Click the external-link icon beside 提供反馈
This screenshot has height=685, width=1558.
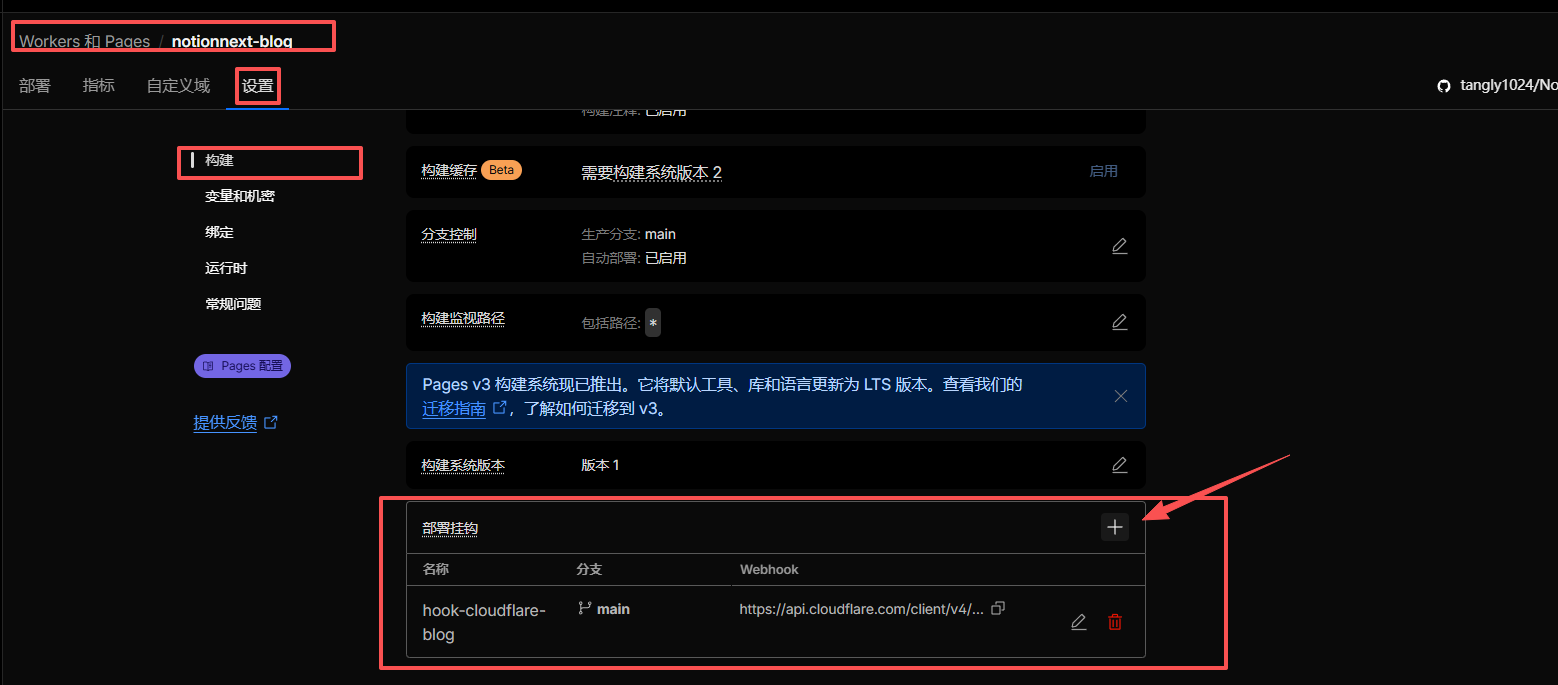pyautogui.click(x=270, y=422)
